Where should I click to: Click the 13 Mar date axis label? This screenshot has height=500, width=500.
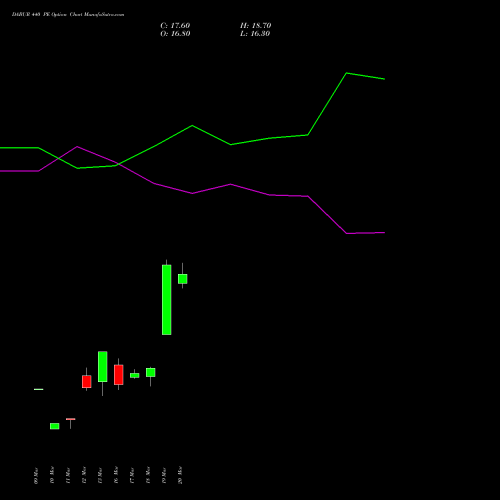click(x=100, y=476)
